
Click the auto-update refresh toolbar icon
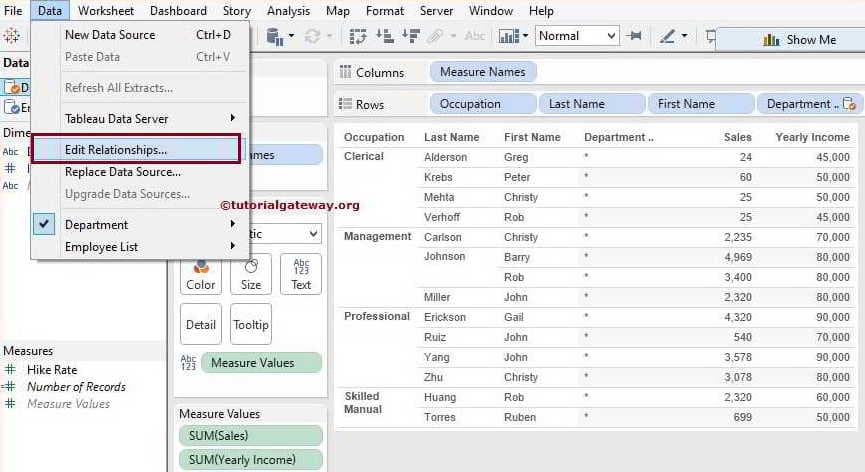pyautogui.click(x=312, y=36)
